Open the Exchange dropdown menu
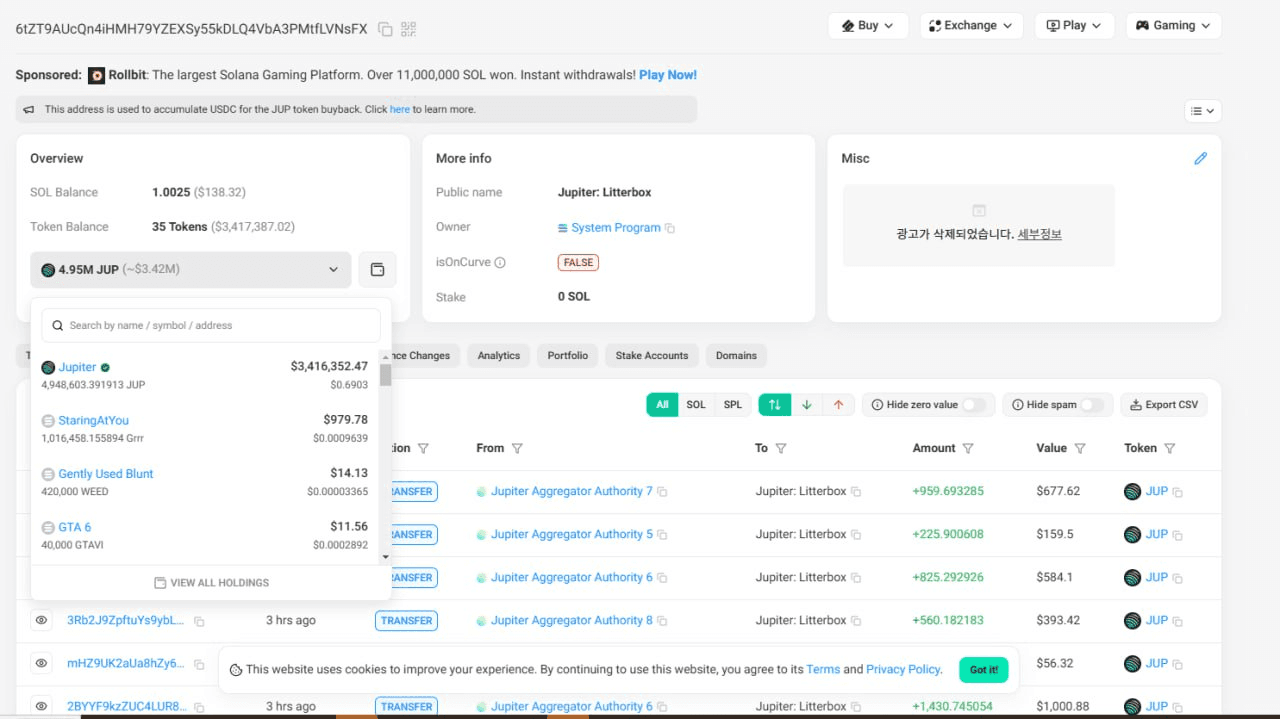This screenshot has width=1280, height=719. [x=971, y=26]
